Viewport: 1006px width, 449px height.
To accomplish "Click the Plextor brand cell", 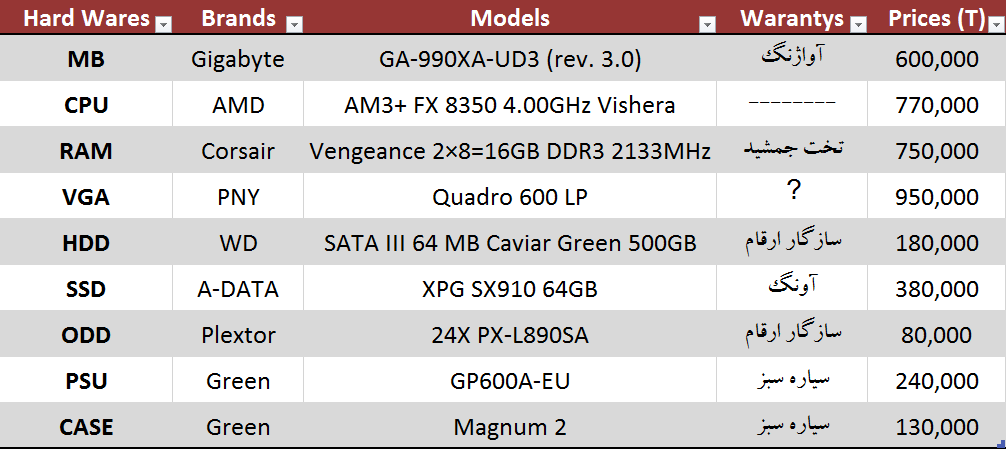I will (x=237, y=335).
